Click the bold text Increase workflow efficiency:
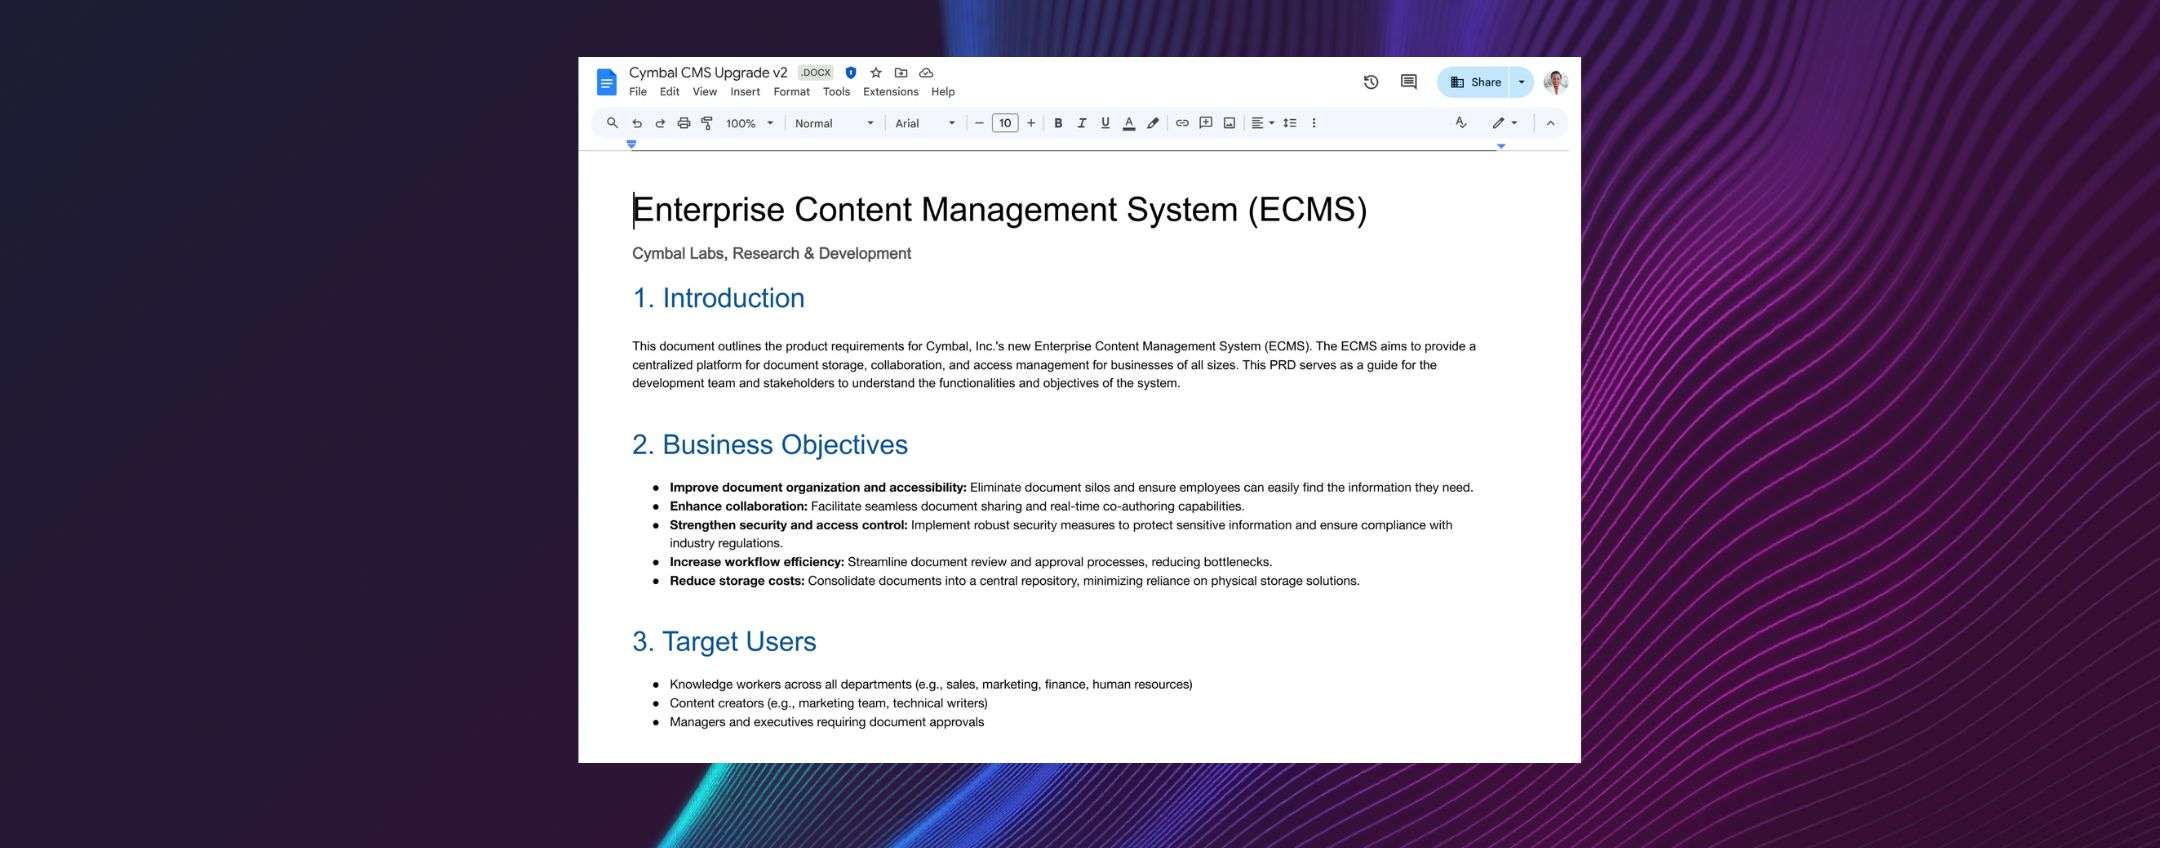 [x=757, y=562]
